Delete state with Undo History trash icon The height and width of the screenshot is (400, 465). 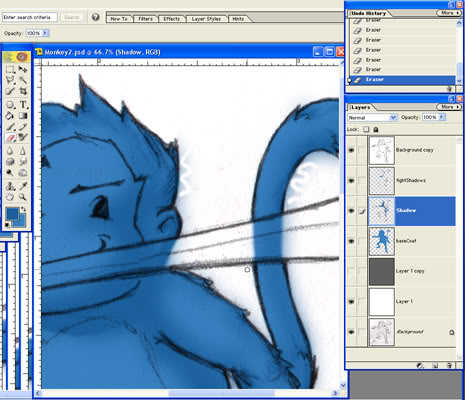tap(449, 89)
